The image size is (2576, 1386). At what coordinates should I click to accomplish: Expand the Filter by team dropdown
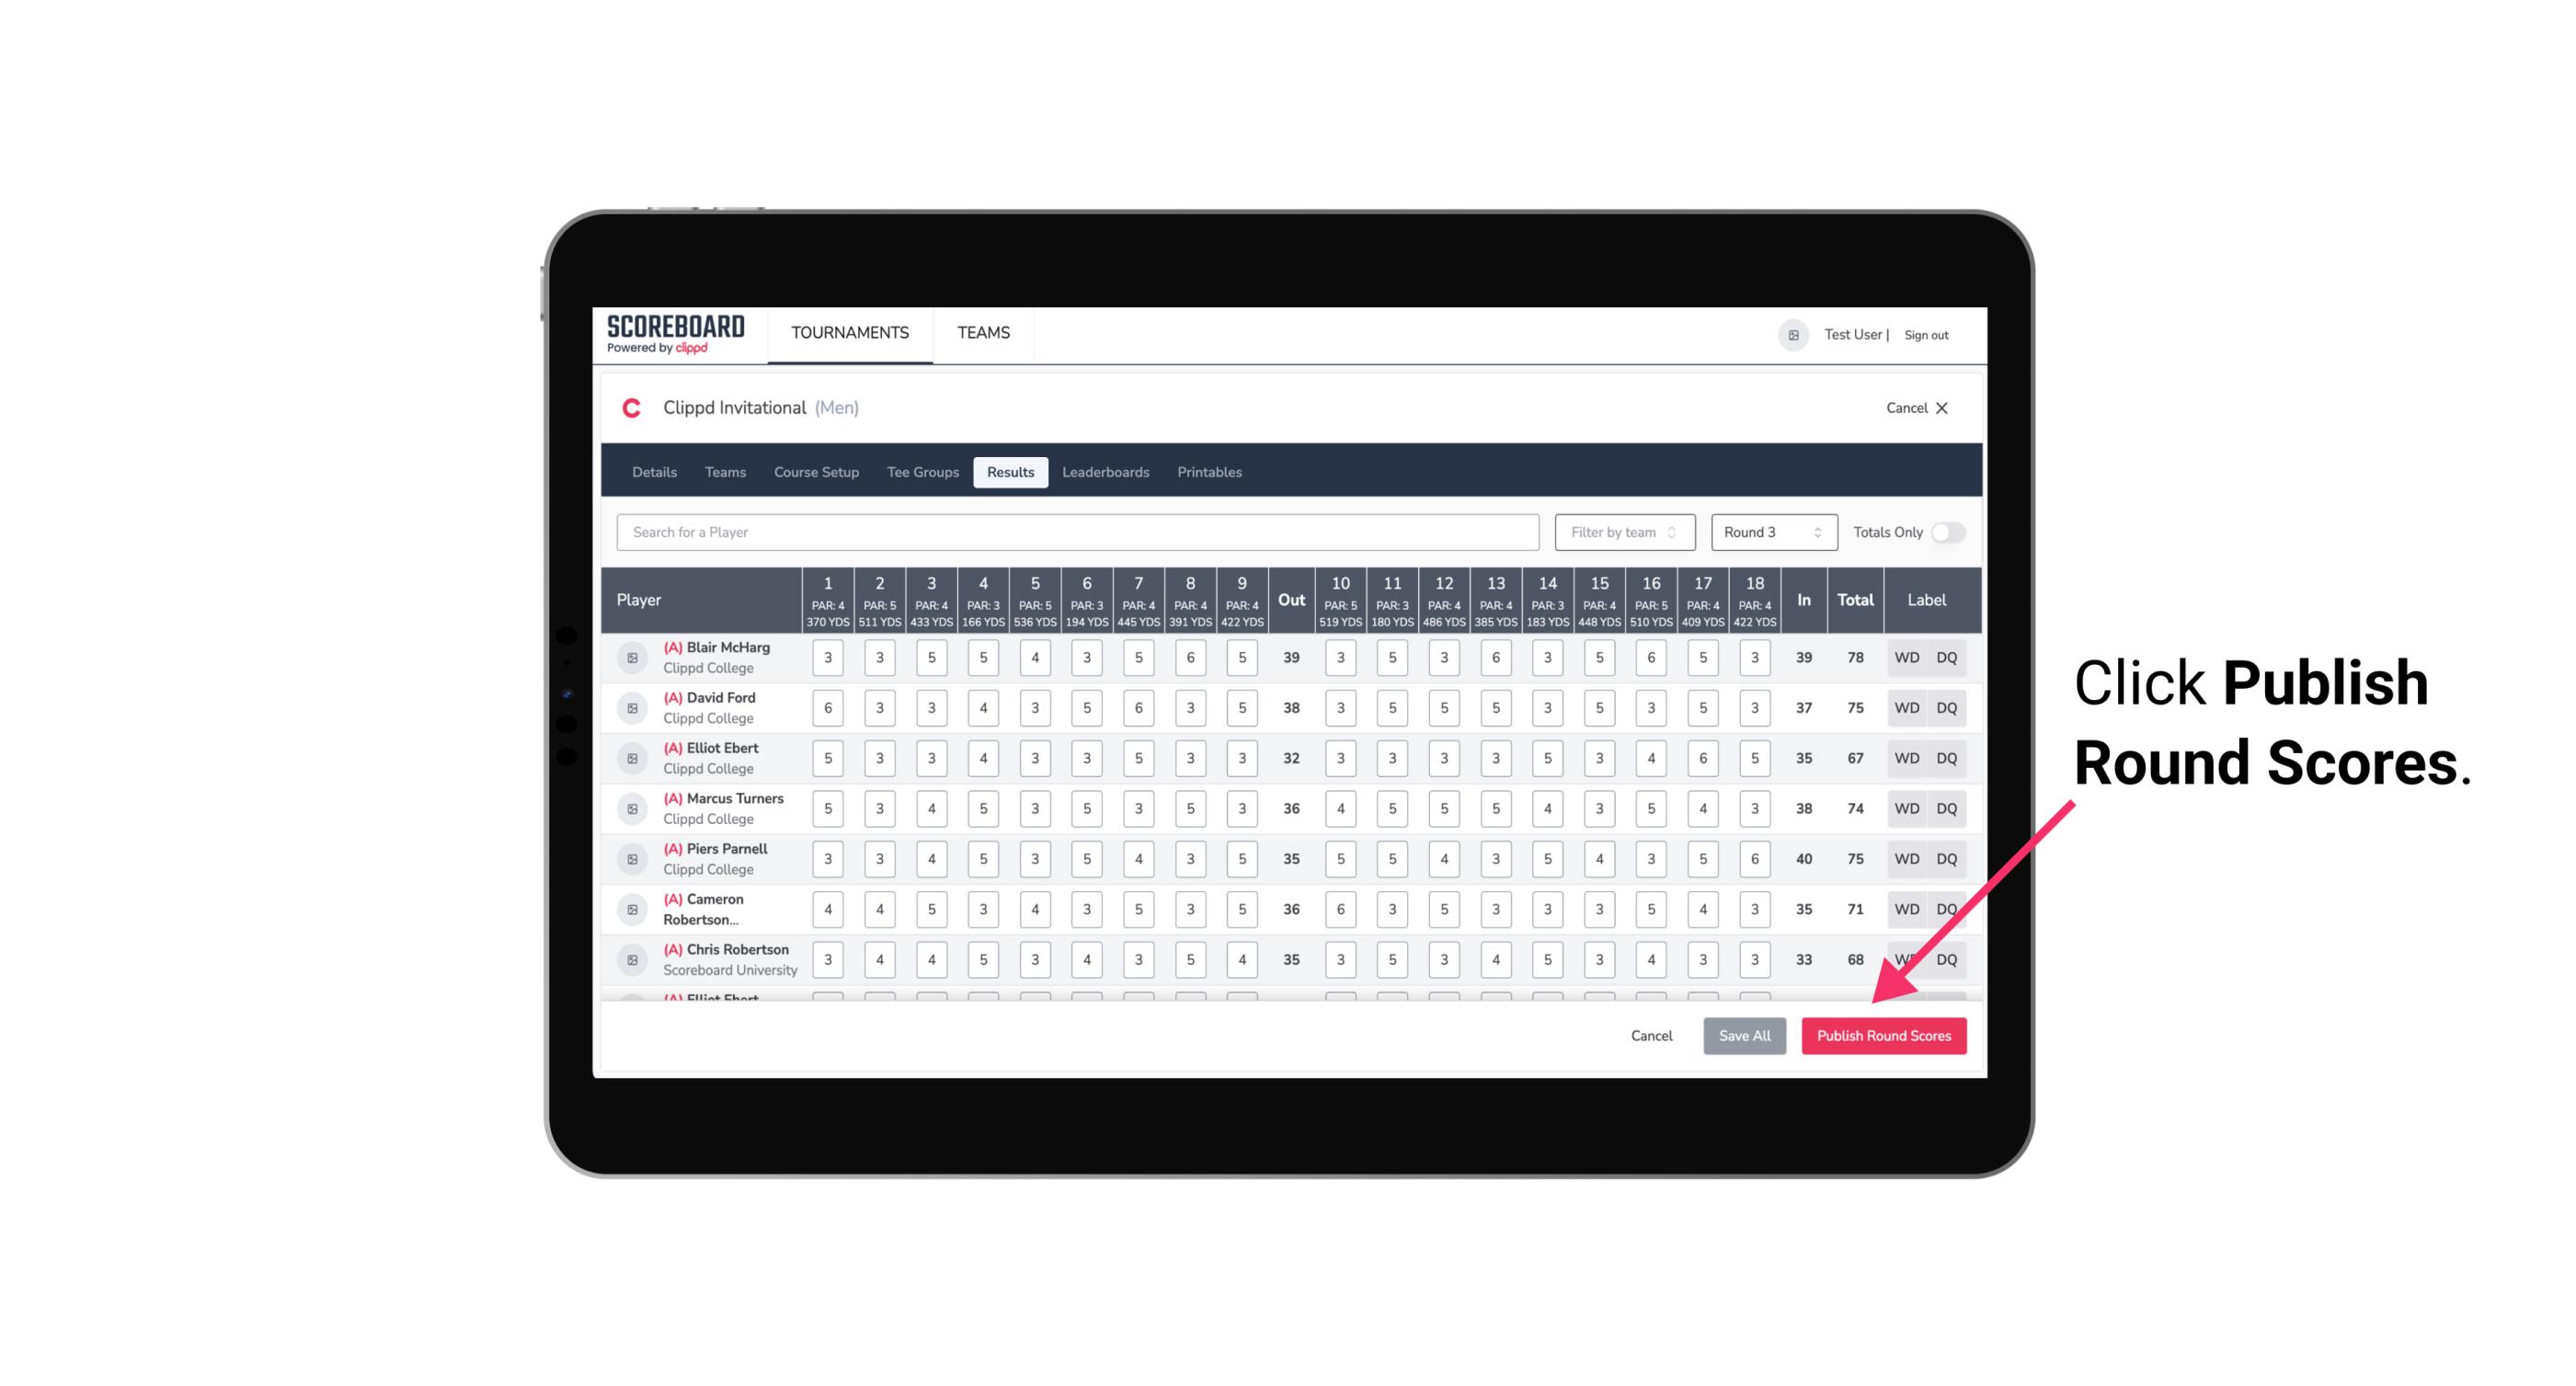1624,533
